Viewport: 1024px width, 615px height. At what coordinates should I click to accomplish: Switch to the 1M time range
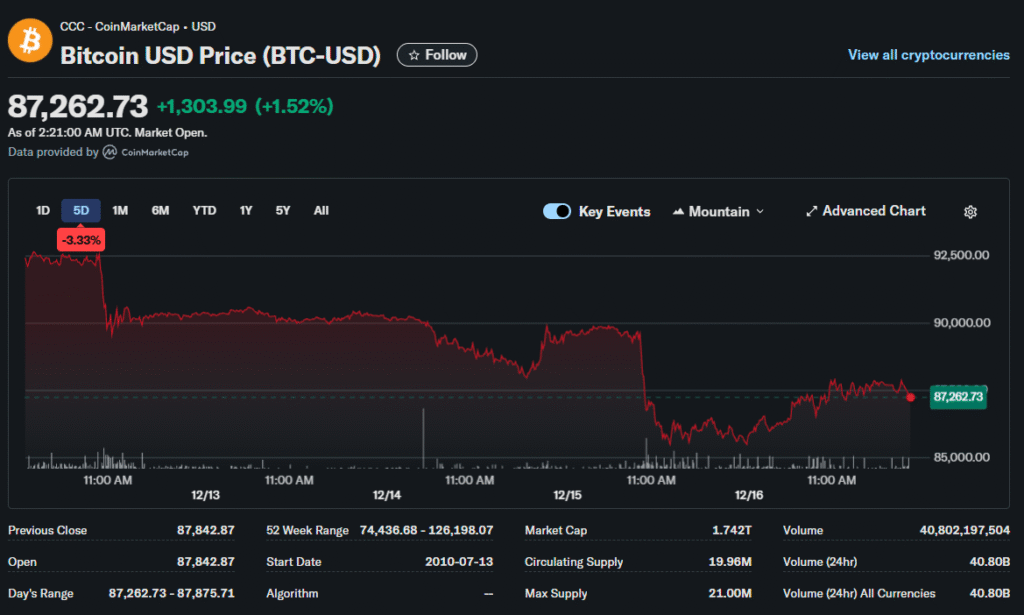click(x=120, y=210)
